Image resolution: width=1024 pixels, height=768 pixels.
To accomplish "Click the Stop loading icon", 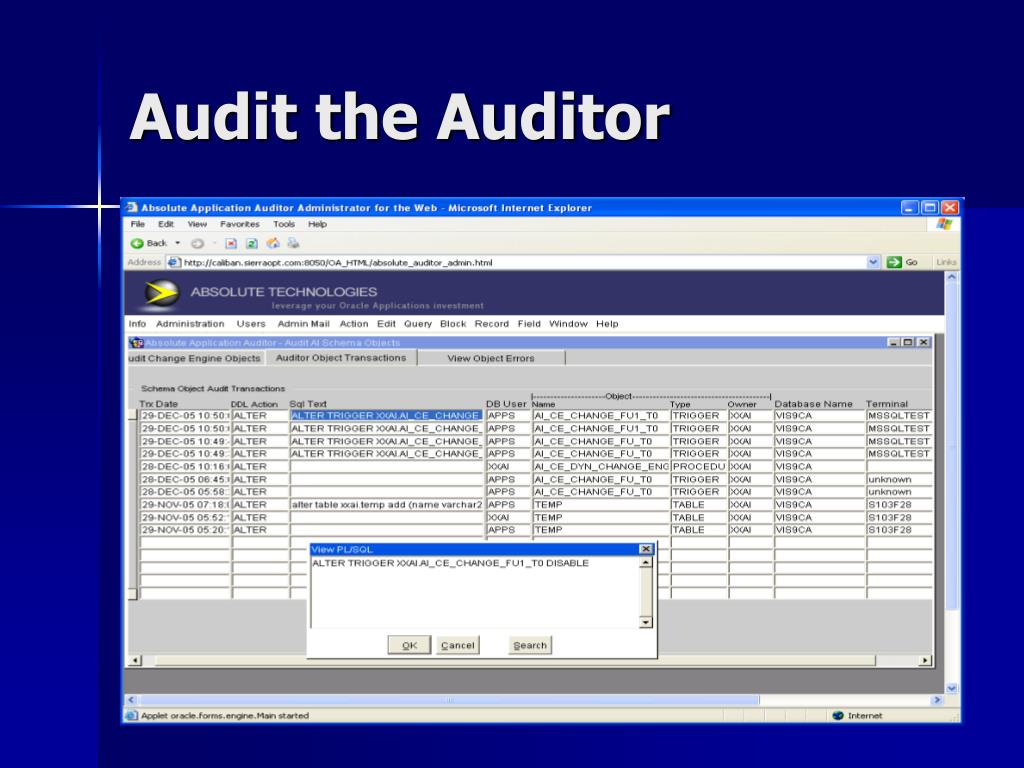I will tap(231, 244).
